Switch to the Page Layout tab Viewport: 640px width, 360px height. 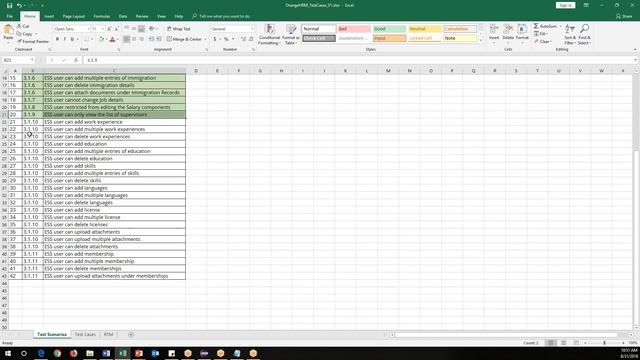click(x=73, y=16)
